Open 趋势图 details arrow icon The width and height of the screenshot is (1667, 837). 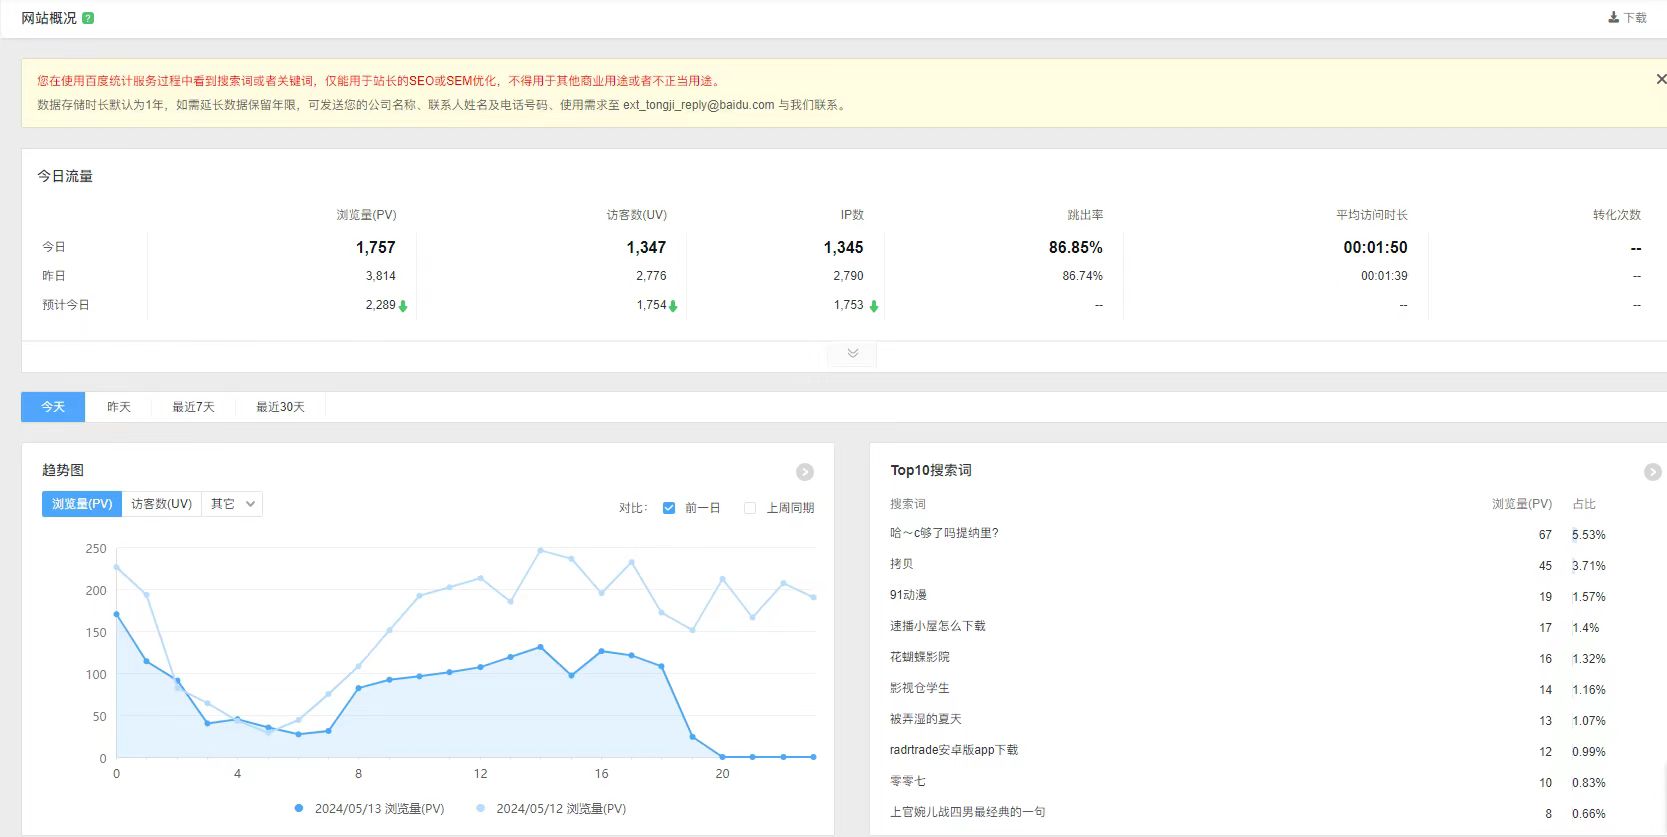tap(805, 472)
